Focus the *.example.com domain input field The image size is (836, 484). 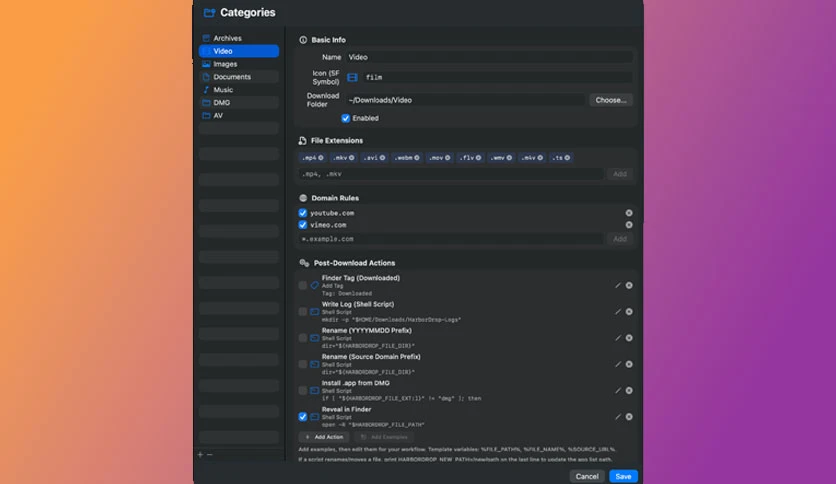click(x=451, y=239)
